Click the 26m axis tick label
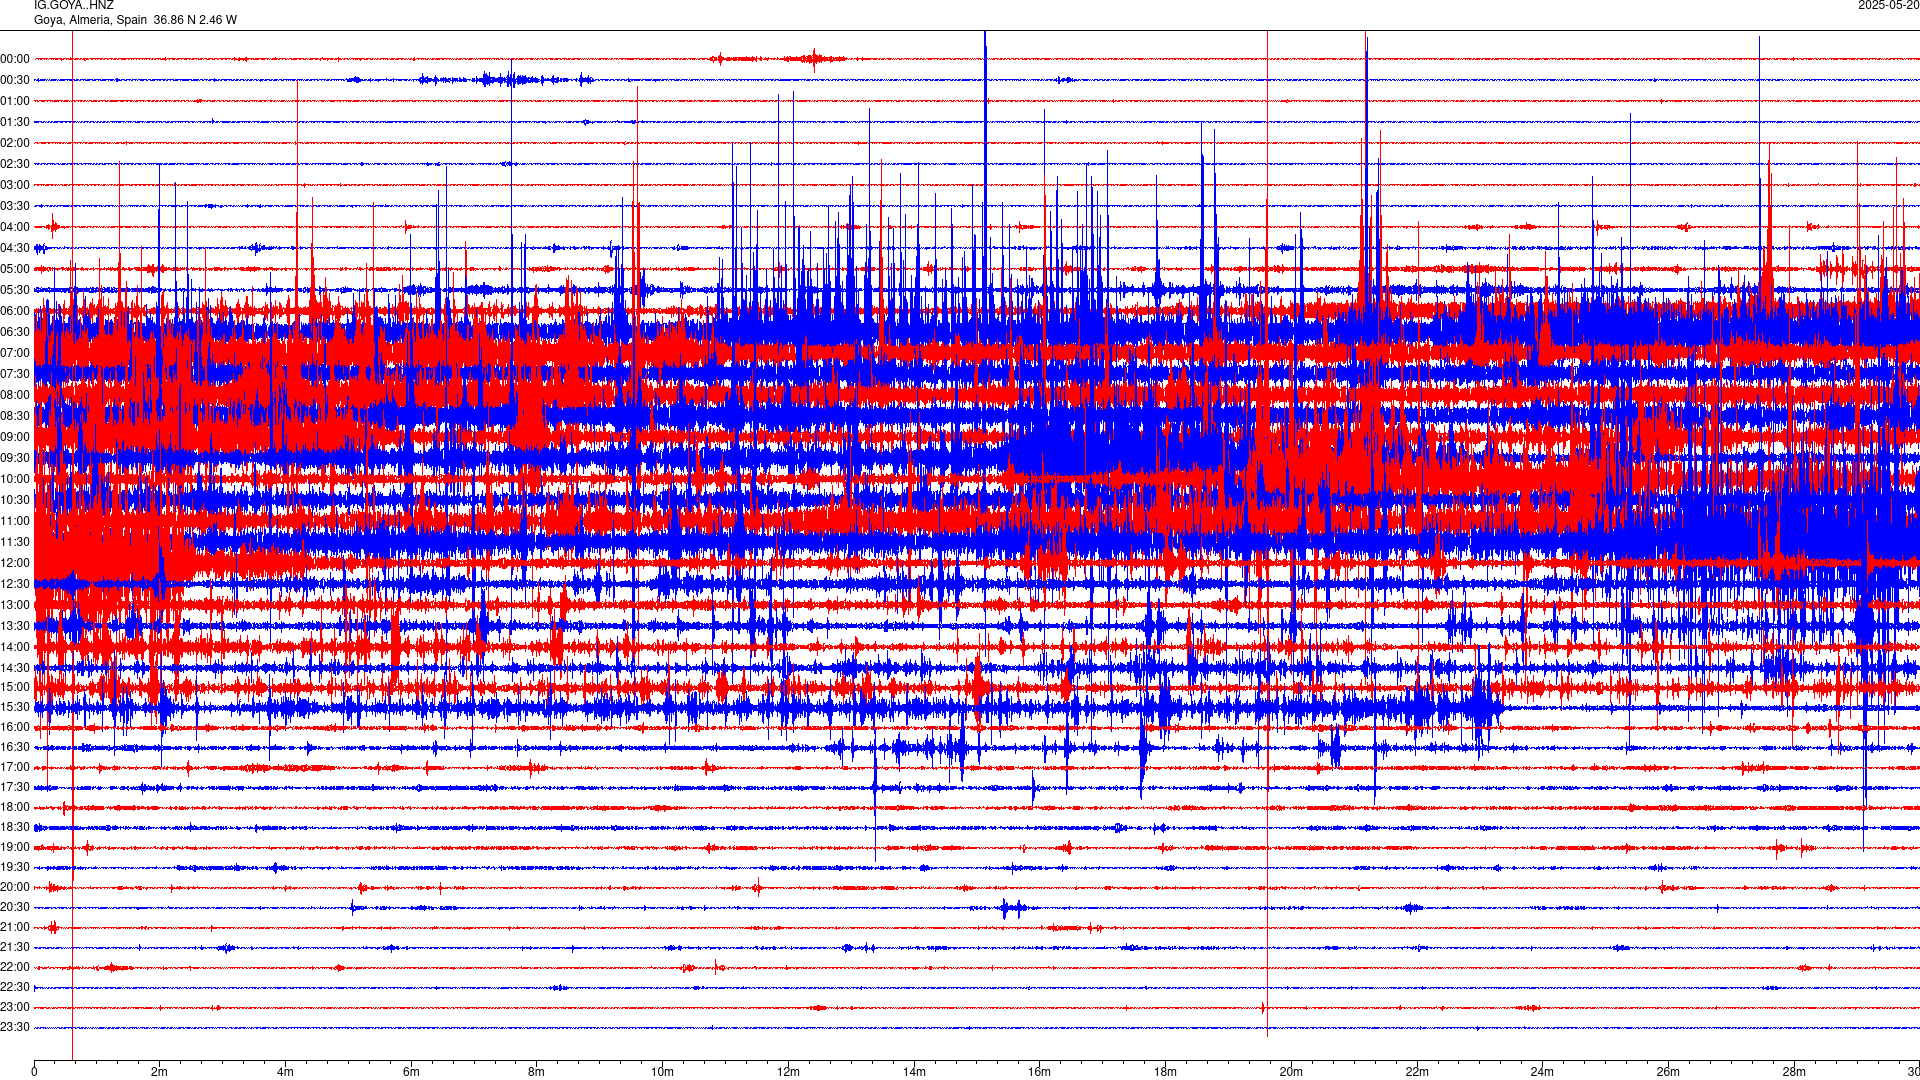Viewport: 1920px width, 1080px height. click(1668, 1072)
